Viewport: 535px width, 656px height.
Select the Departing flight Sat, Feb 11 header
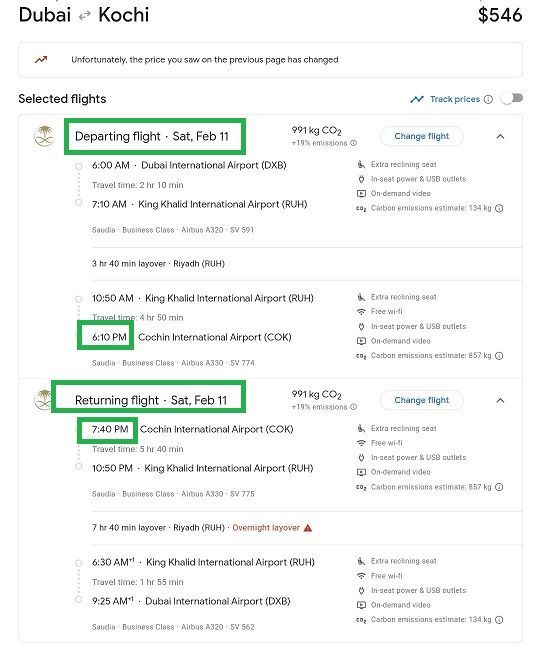[152, 136]
